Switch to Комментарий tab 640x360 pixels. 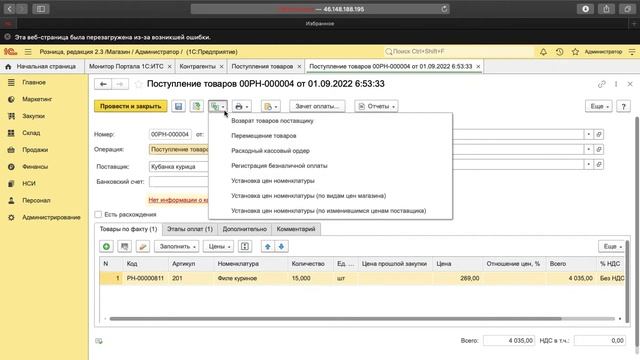(x=296, y=229)
